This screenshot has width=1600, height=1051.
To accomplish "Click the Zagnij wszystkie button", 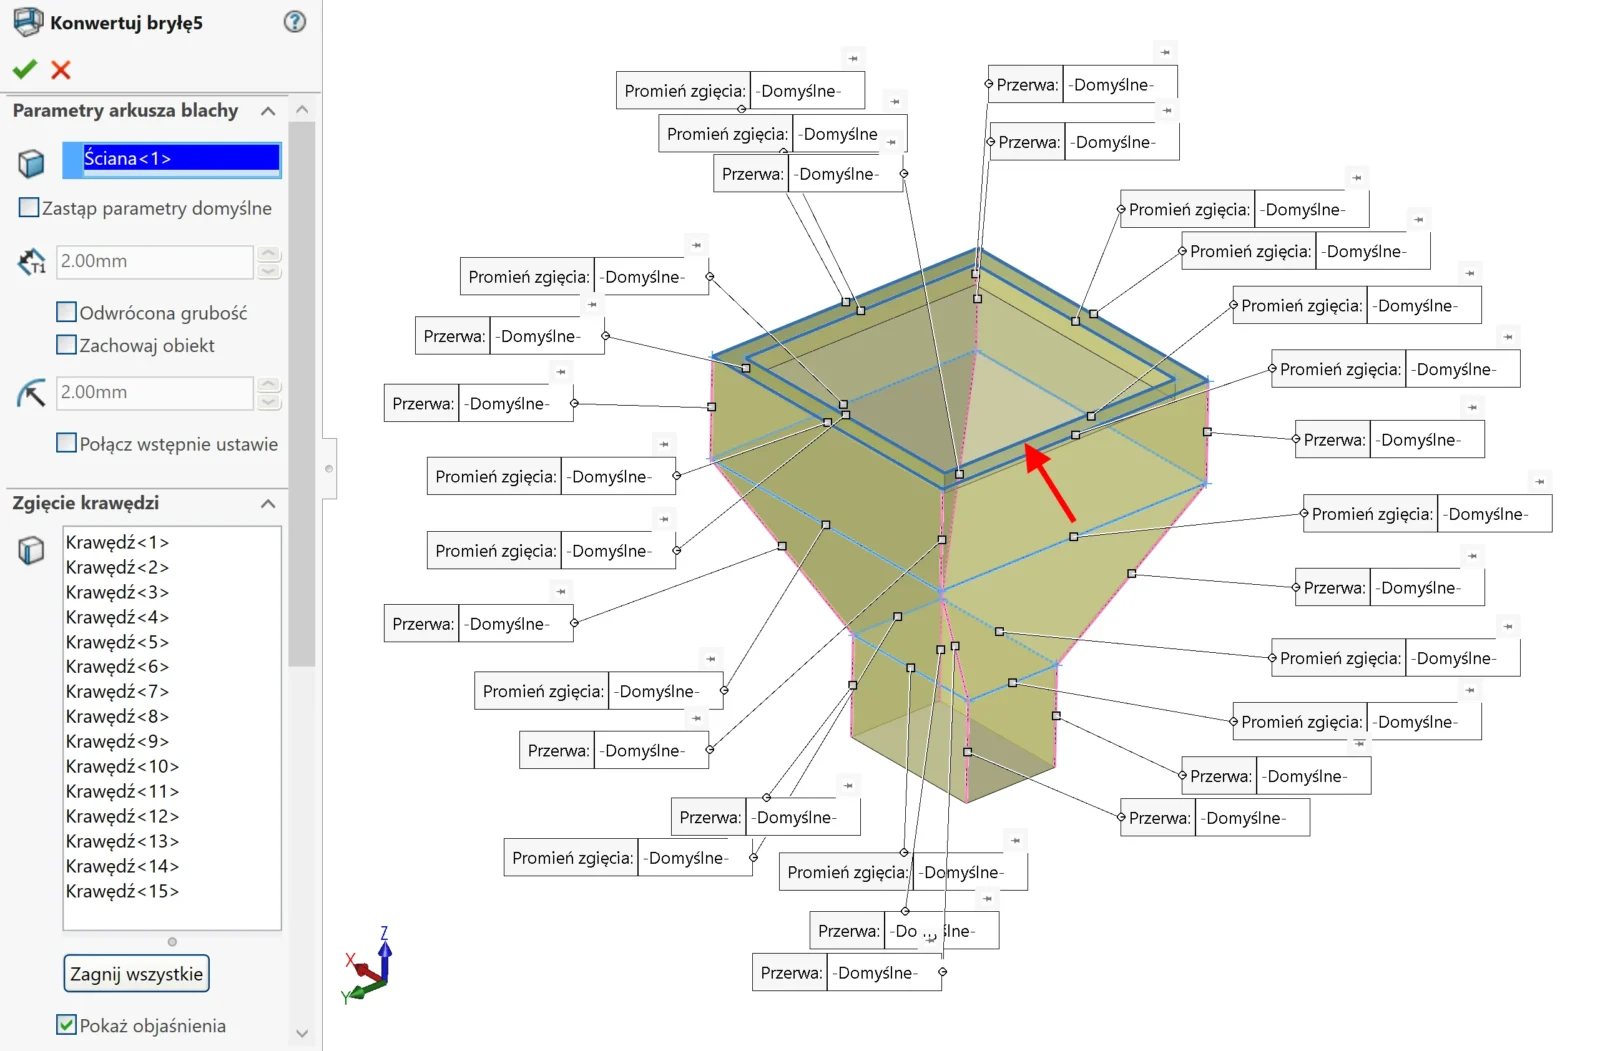I will 137,974.
